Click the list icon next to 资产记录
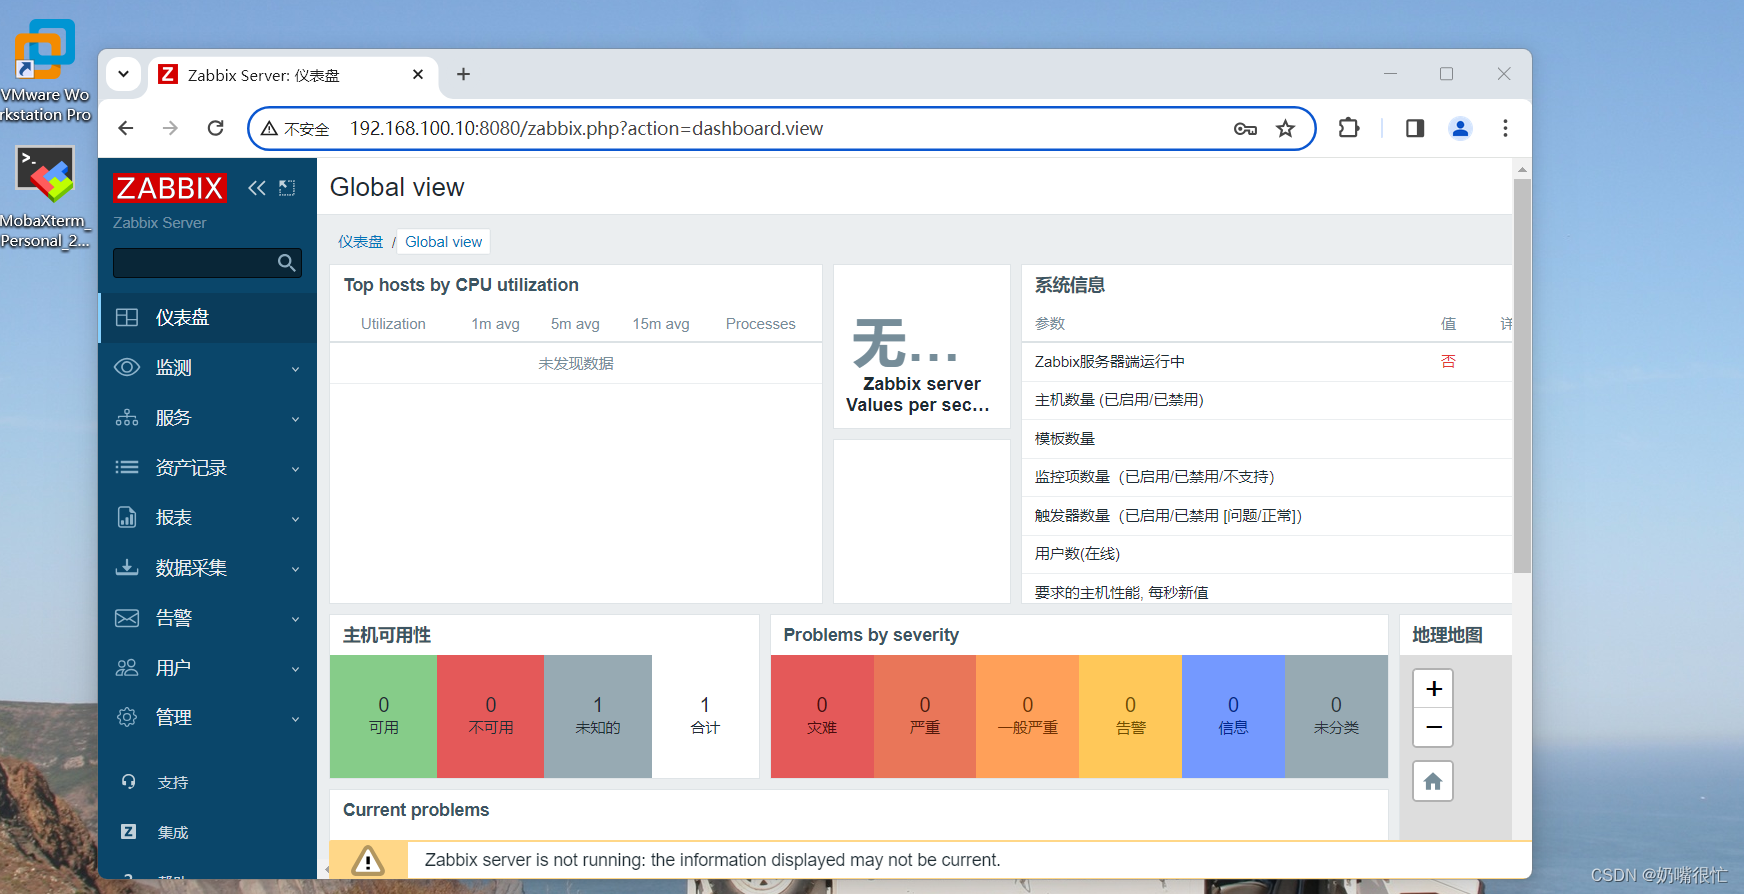 pos(127,468)
